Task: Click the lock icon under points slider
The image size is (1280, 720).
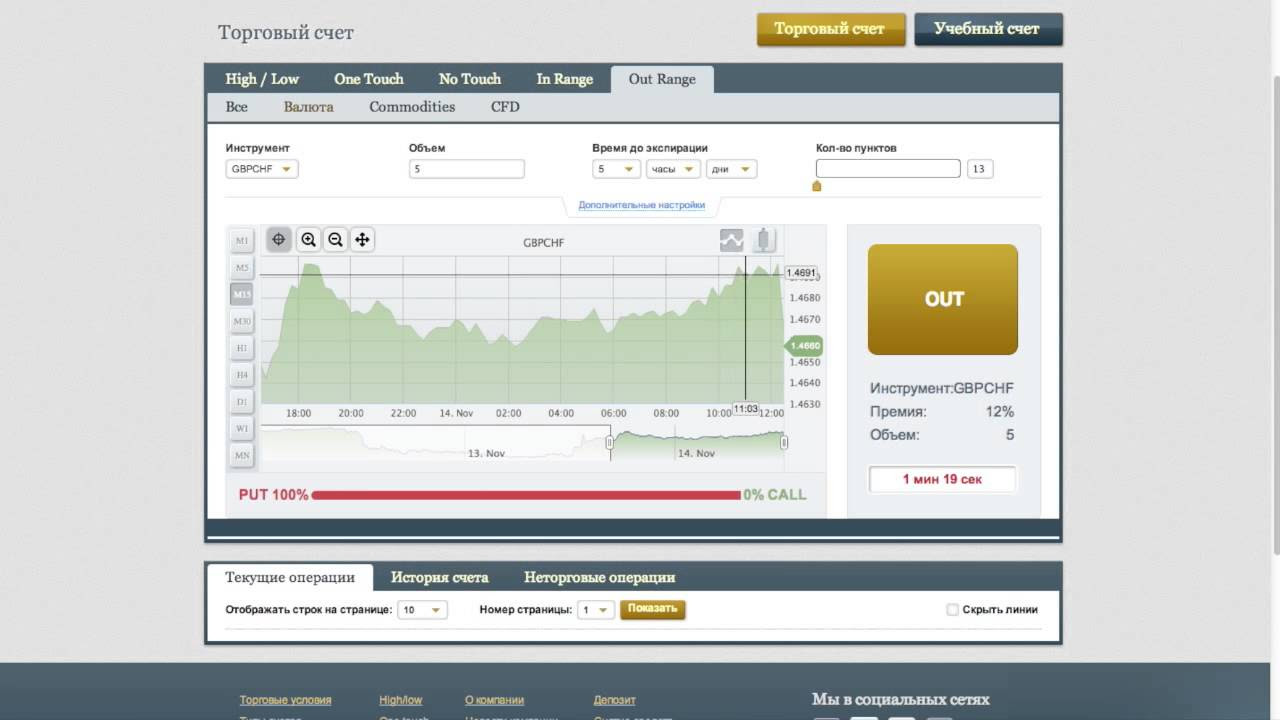Action: click(816, 186)
